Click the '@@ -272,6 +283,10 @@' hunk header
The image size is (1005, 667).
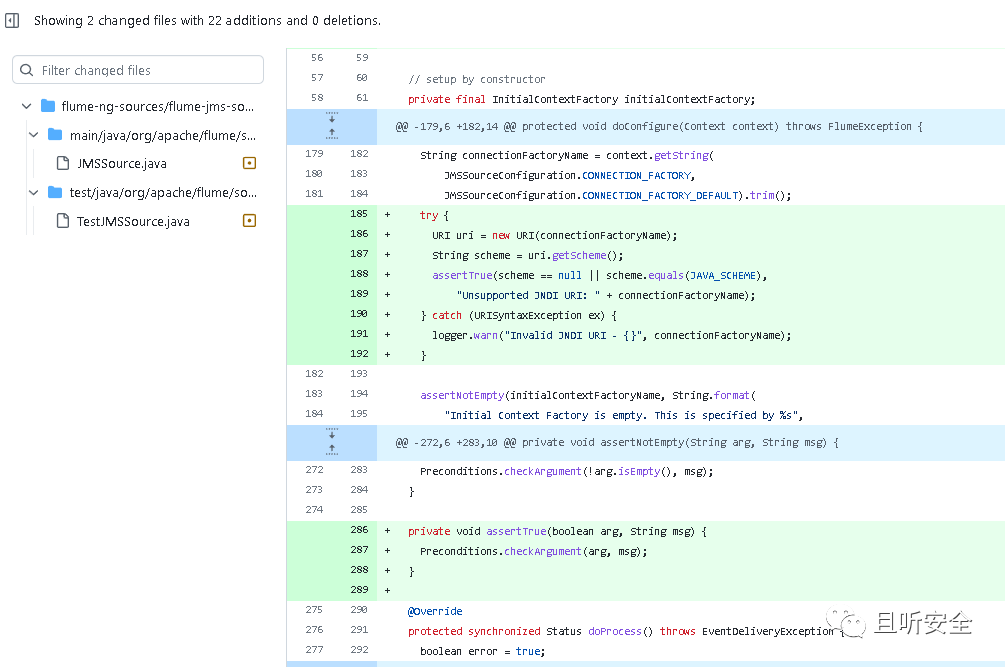coord(617,443)
